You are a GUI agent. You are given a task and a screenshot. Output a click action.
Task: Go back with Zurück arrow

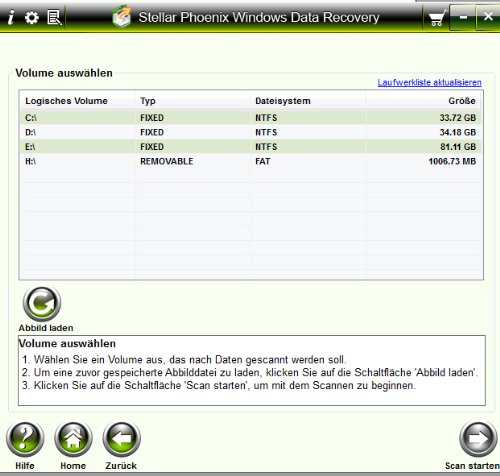(121, 438)
